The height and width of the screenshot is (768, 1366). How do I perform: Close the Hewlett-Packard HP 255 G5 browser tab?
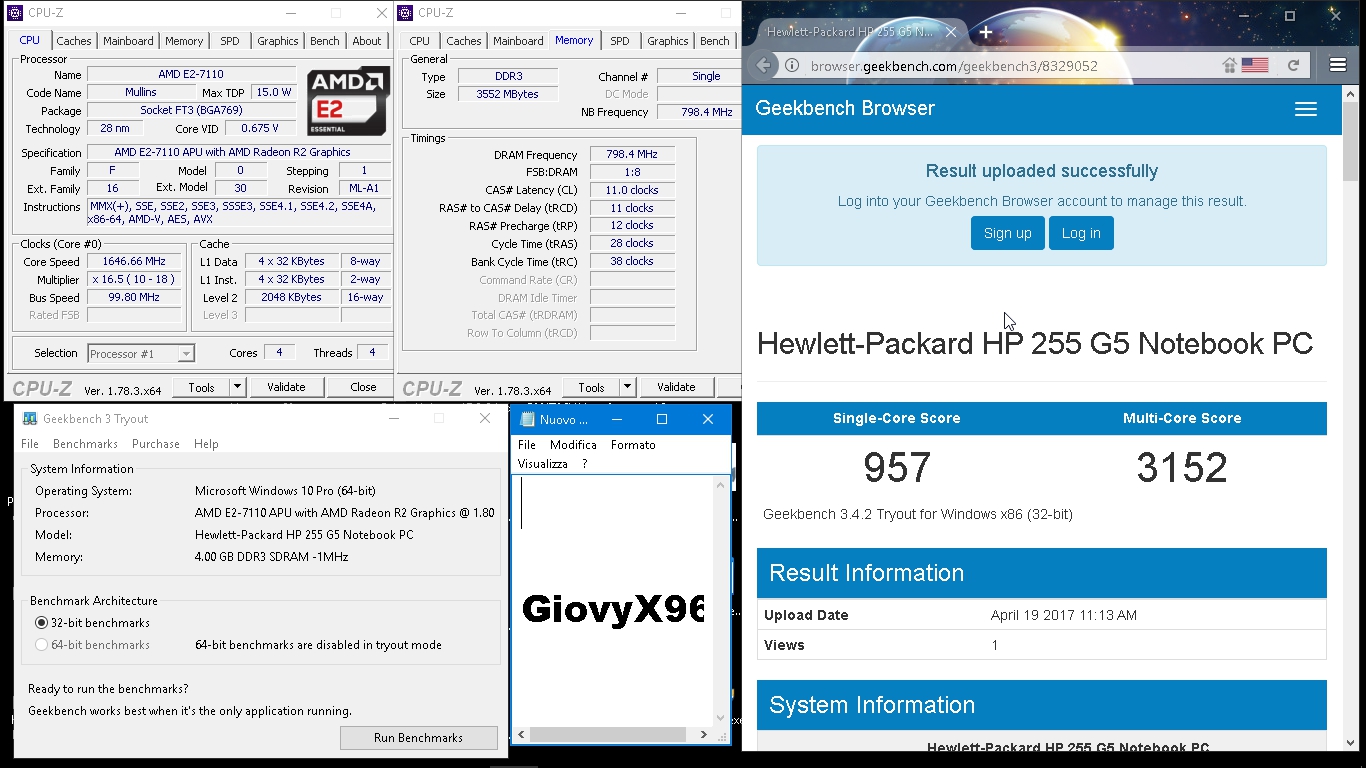[951, 32]
